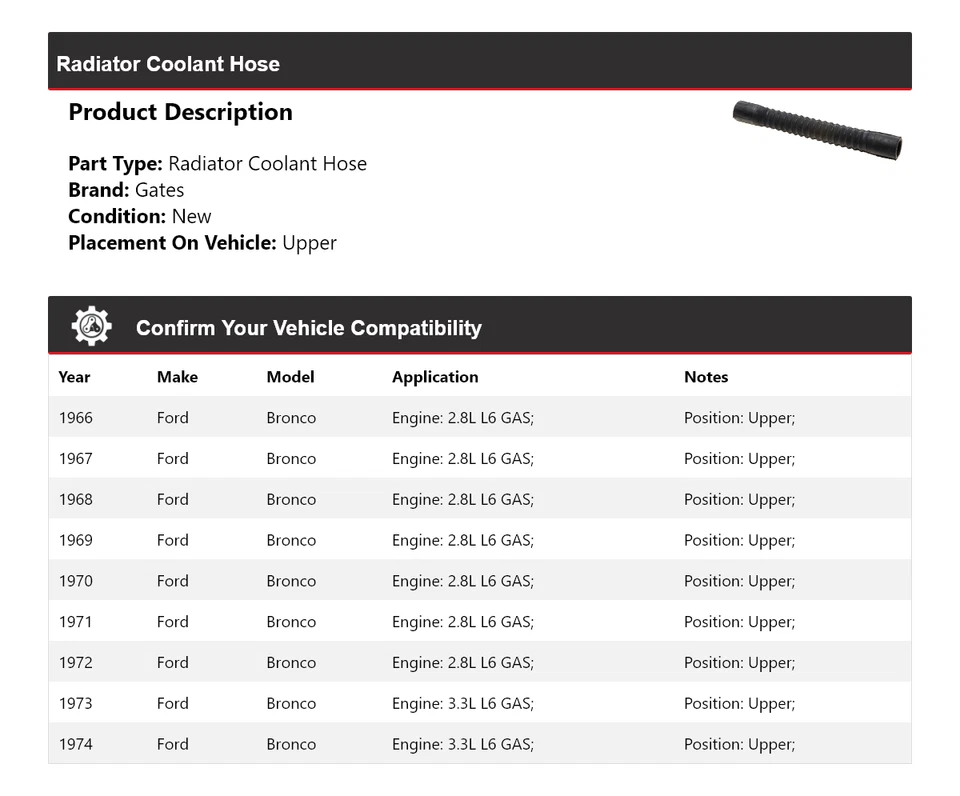The image size is (960, 796).
Task: Click the Product Description heading
Action: tap(180, 112)
